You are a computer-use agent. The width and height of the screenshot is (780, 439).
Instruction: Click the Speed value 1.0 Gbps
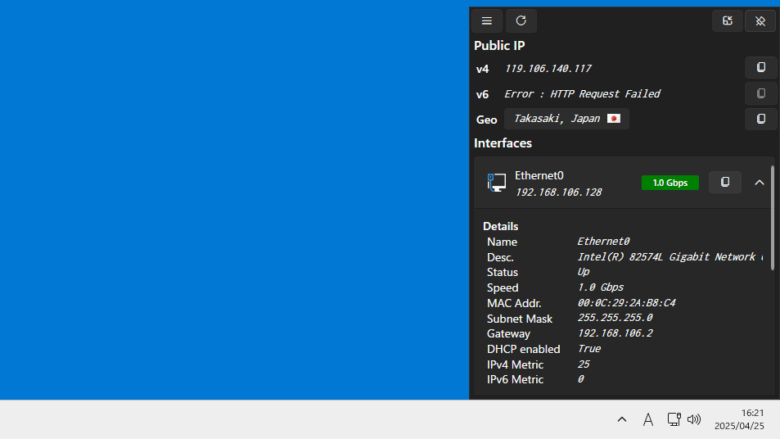[x=600, y=287]
